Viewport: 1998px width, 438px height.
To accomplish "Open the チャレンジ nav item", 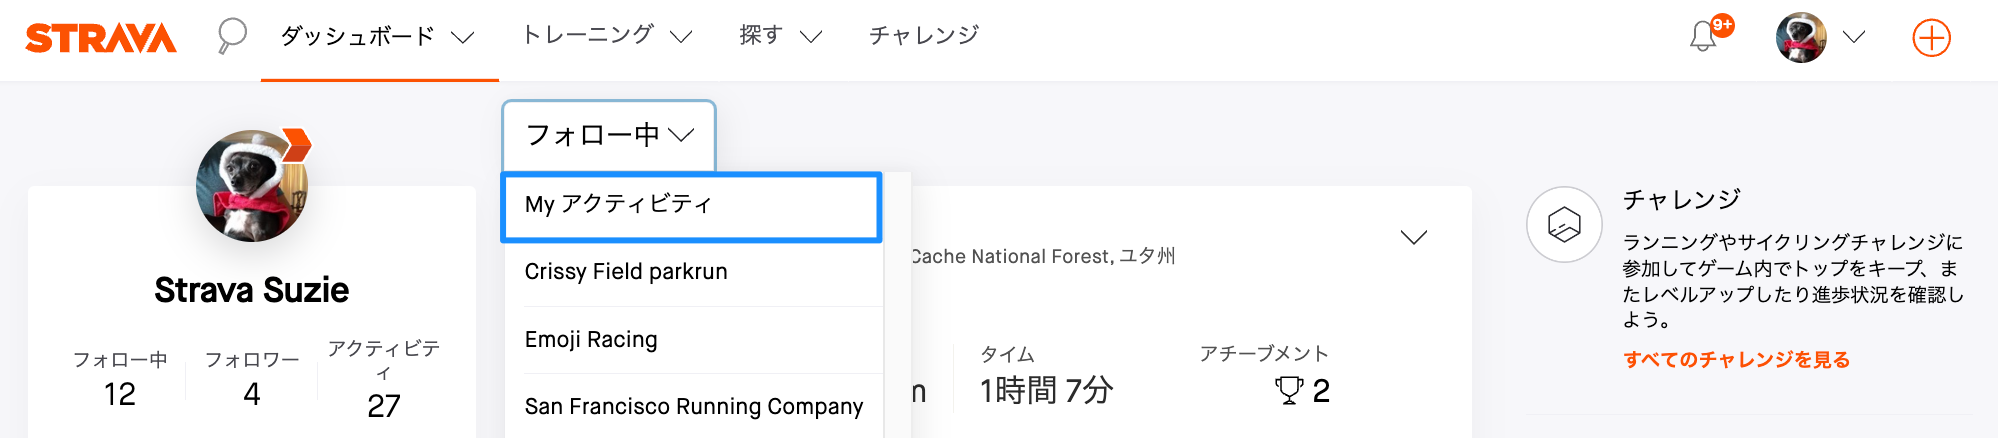I will click(924, 36).
